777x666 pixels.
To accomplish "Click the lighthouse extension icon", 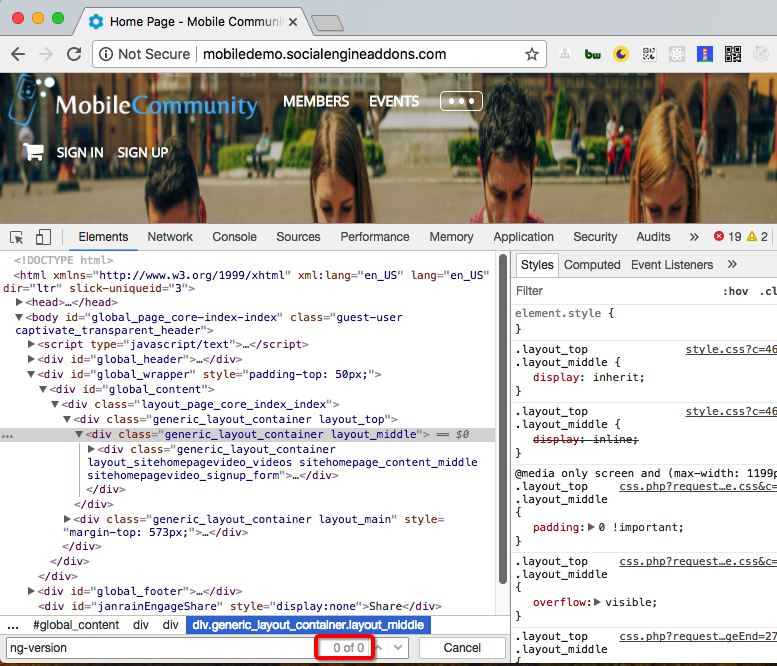I will [704, 54].
